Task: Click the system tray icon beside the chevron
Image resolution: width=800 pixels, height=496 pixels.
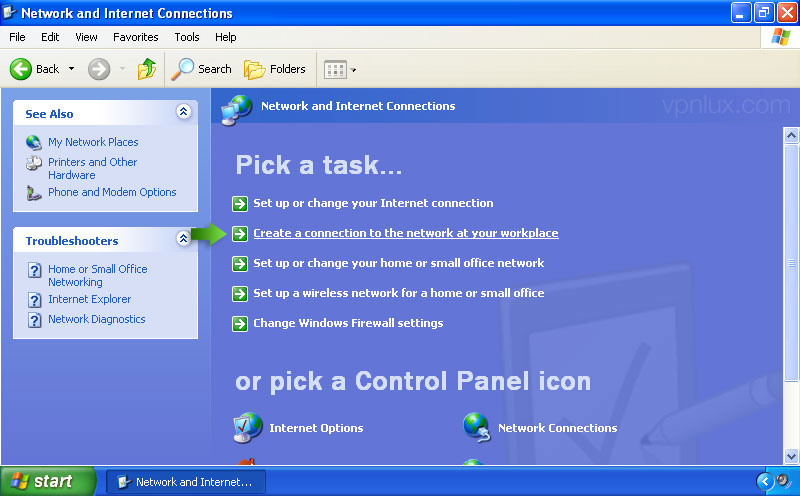Action: pos(784,481)
